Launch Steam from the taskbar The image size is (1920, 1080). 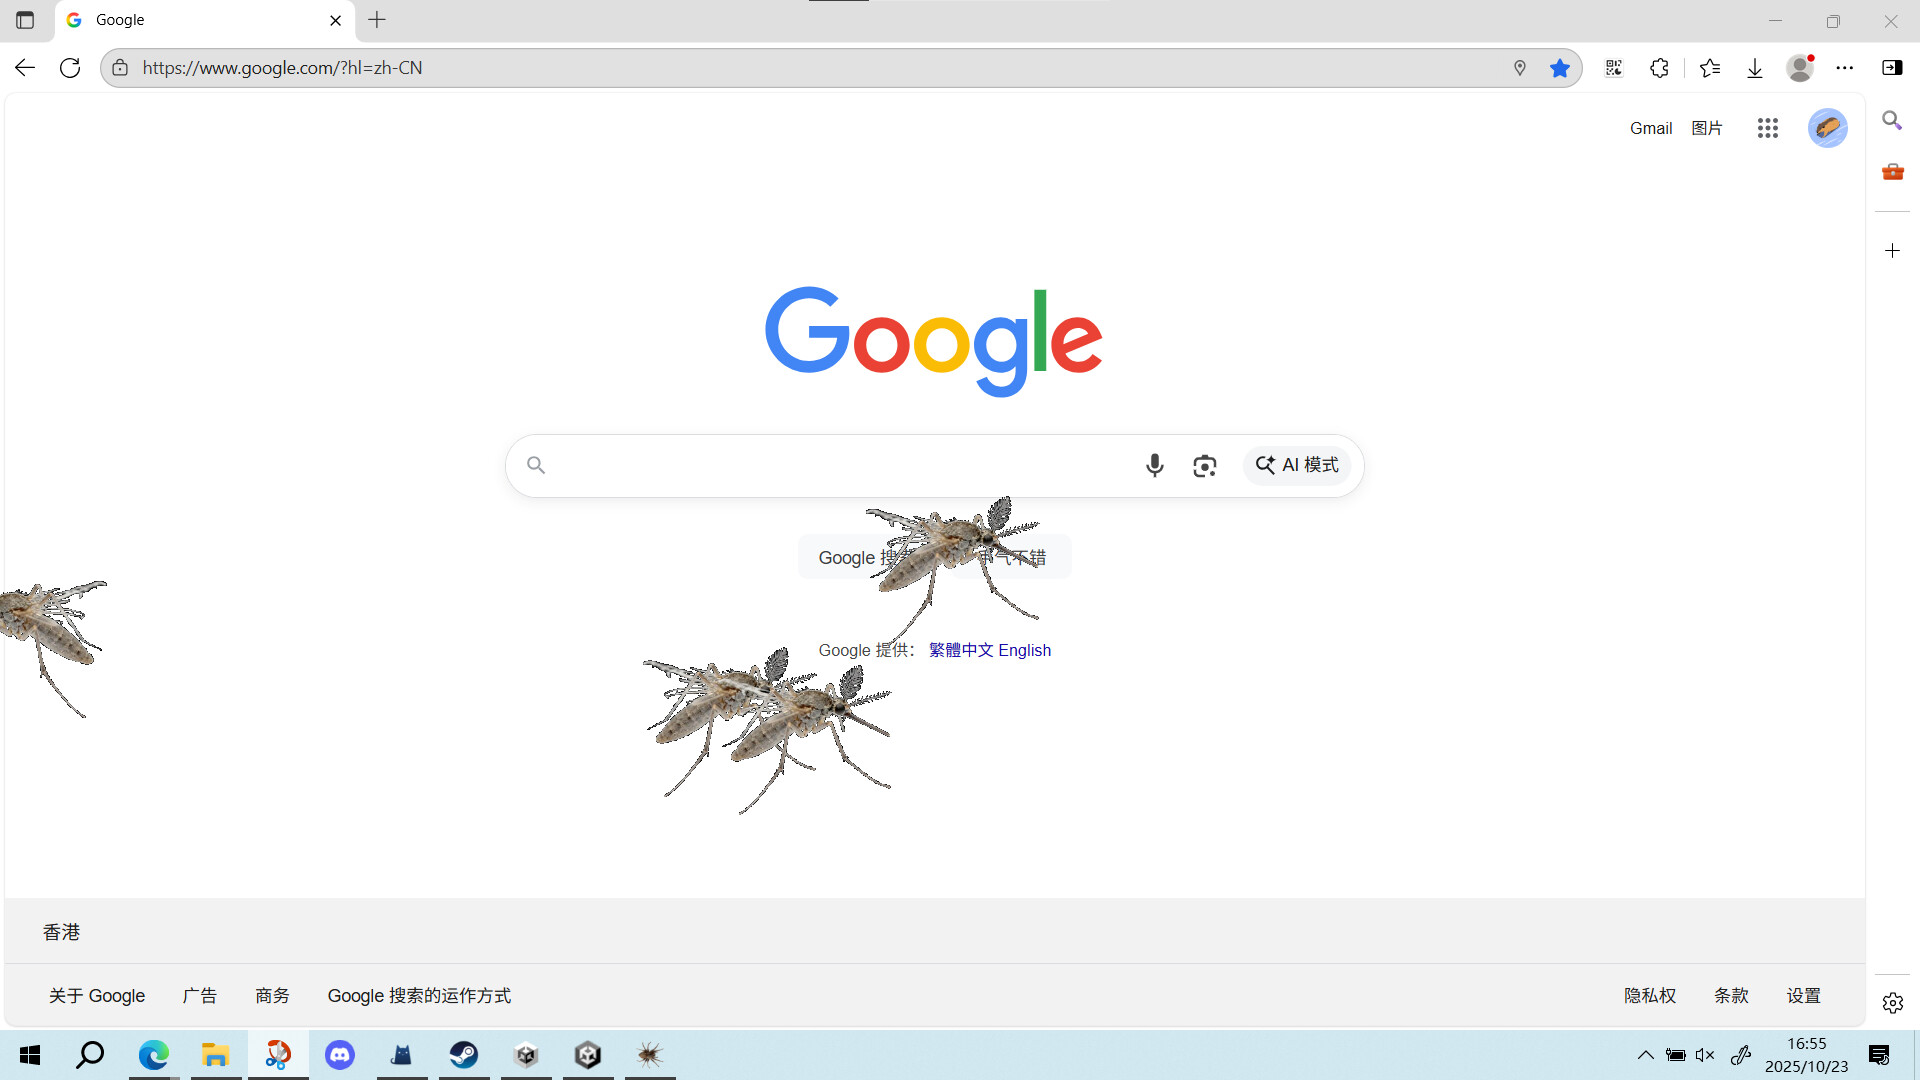click(x=463, y=1055)
